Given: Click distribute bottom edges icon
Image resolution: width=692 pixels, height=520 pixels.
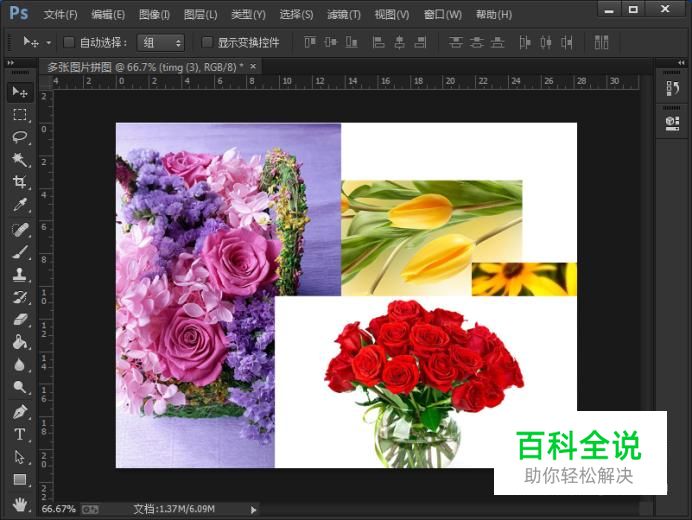Looking at the screenshot, I should click(497, 42).
